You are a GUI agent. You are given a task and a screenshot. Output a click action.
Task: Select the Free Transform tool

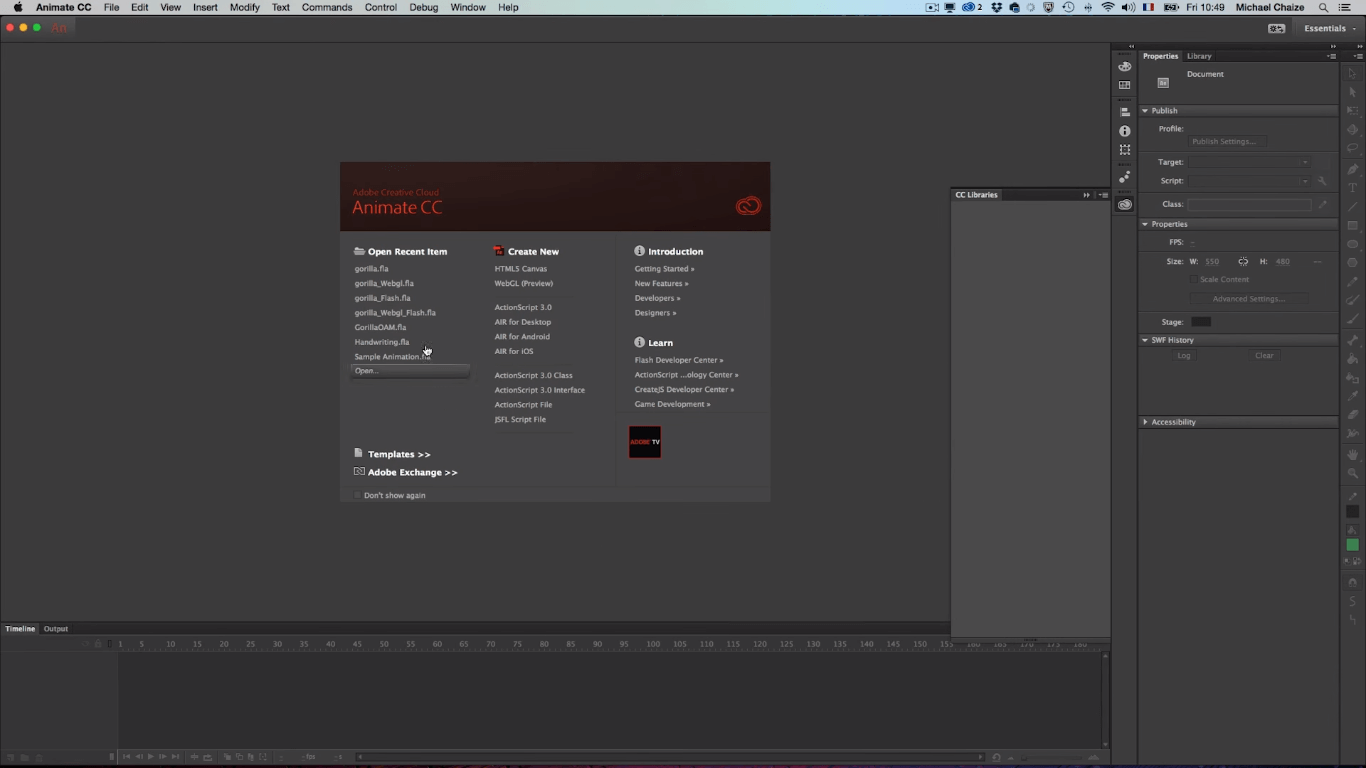coord(1353,111)
